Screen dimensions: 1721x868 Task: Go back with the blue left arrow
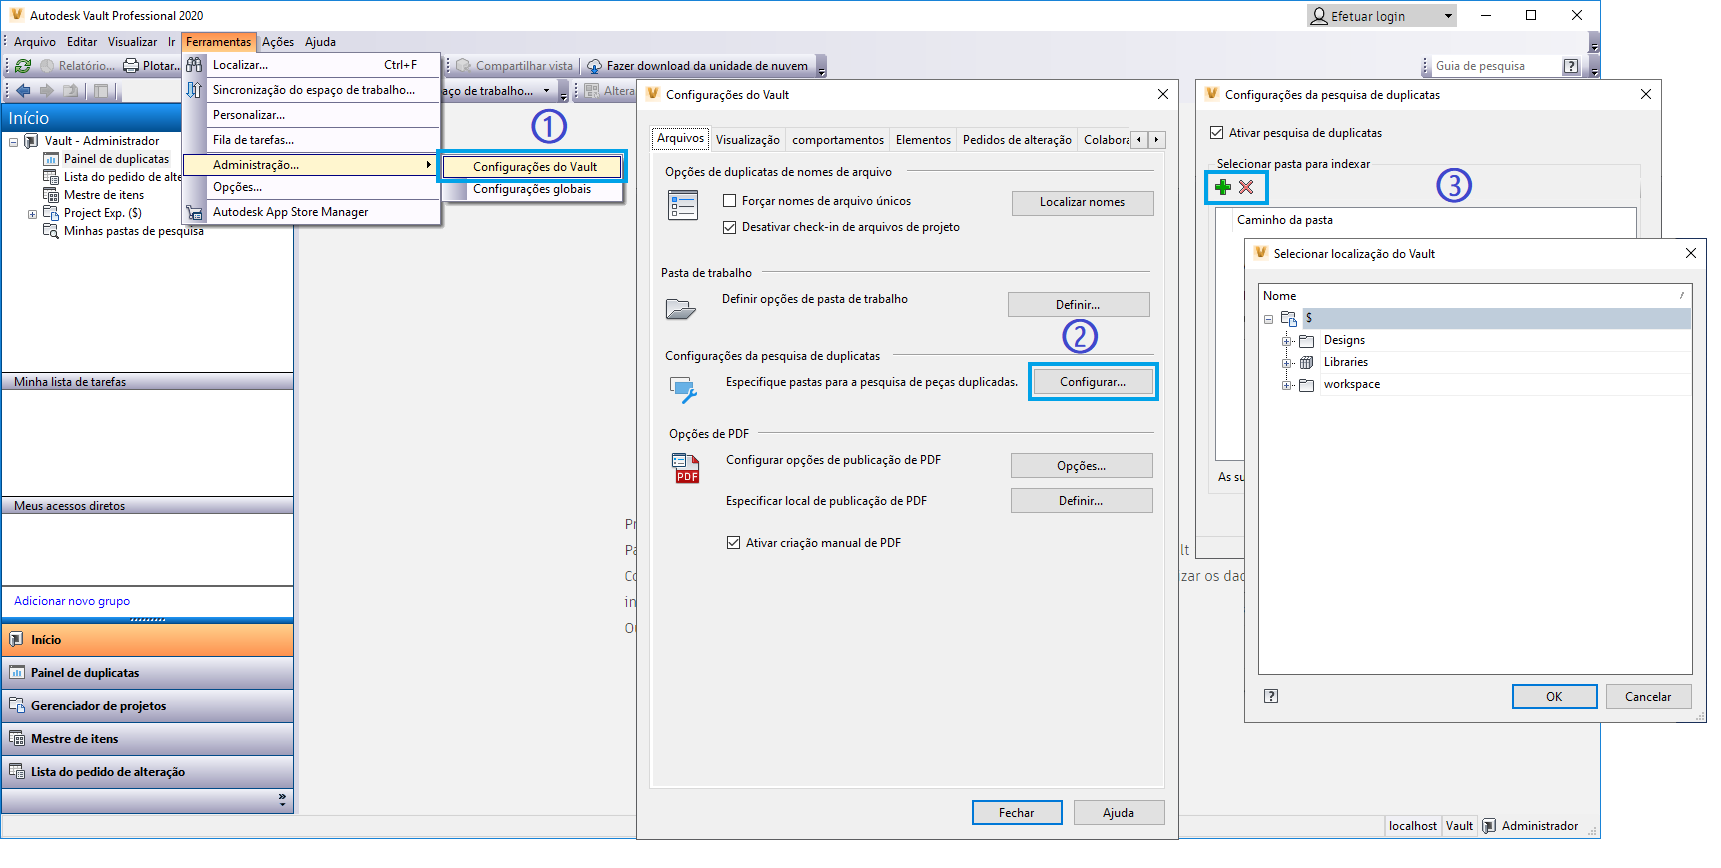tap(24, 91)
